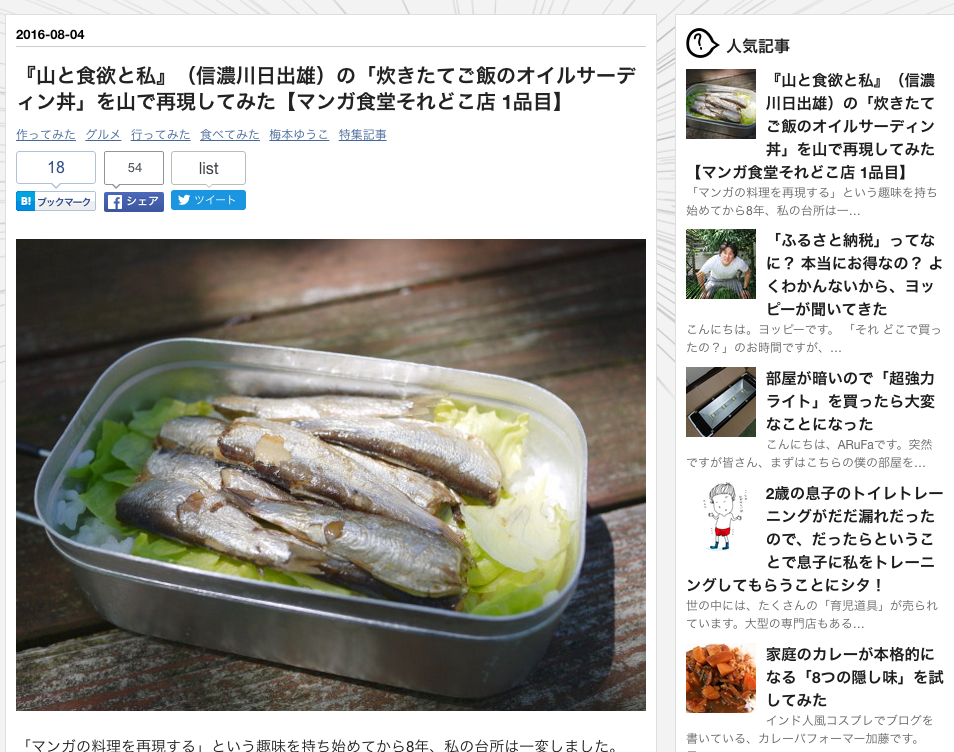Open the 梅本ゆうこ author tag link

(x=299, y=134)
